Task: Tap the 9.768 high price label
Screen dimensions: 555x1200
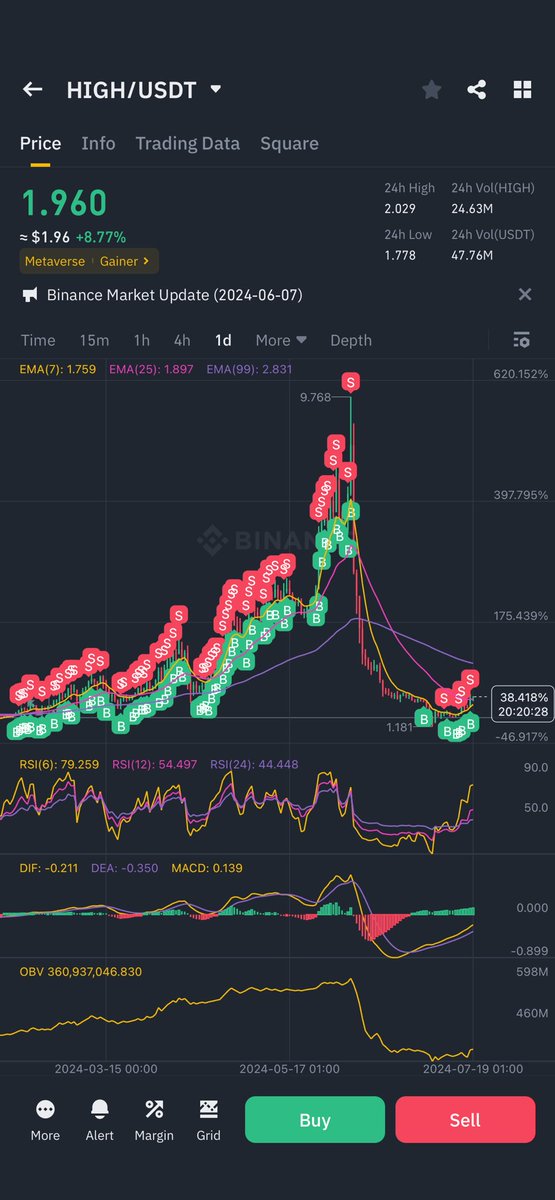Action: pyautogui.click(x=315, y=397)
